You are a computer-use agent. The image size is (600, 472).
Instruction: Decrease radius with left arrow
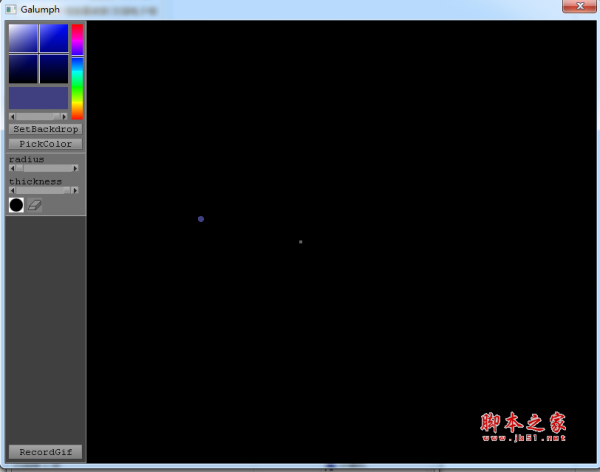point(12,168)
